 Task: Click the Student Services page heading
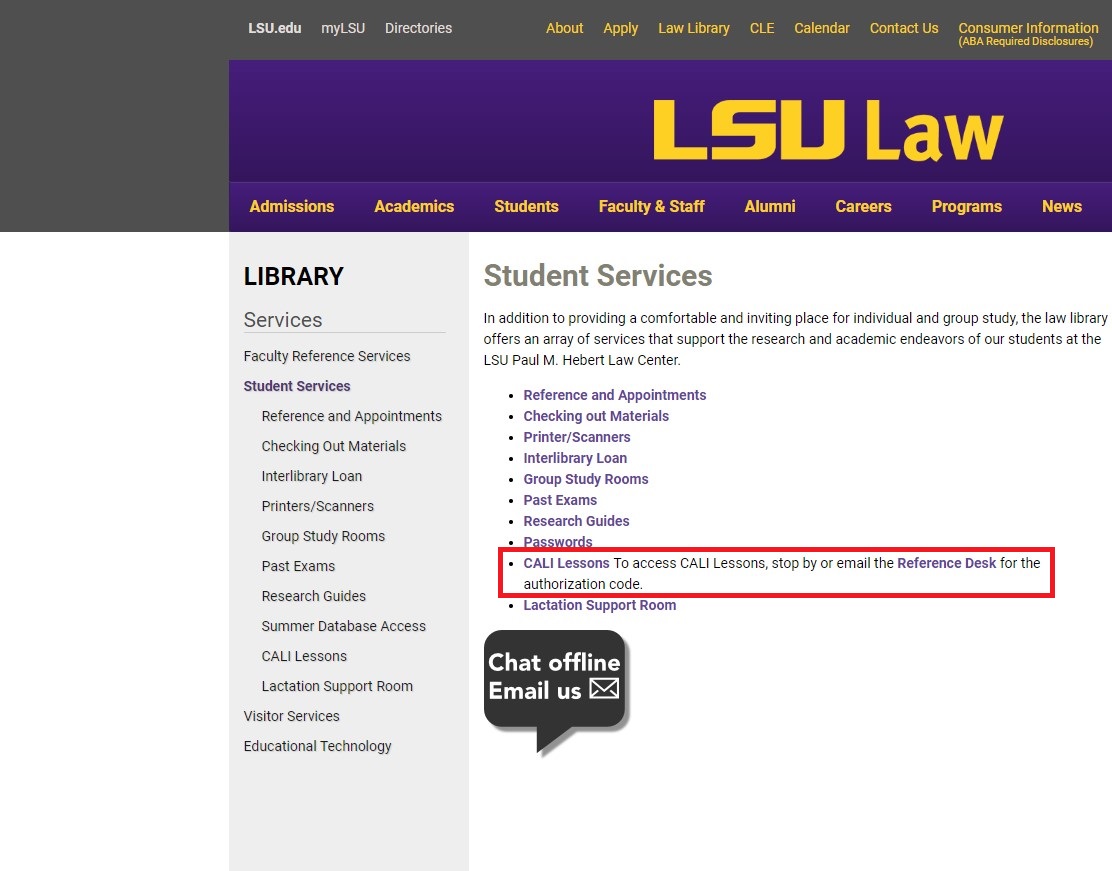coord(598,275)
